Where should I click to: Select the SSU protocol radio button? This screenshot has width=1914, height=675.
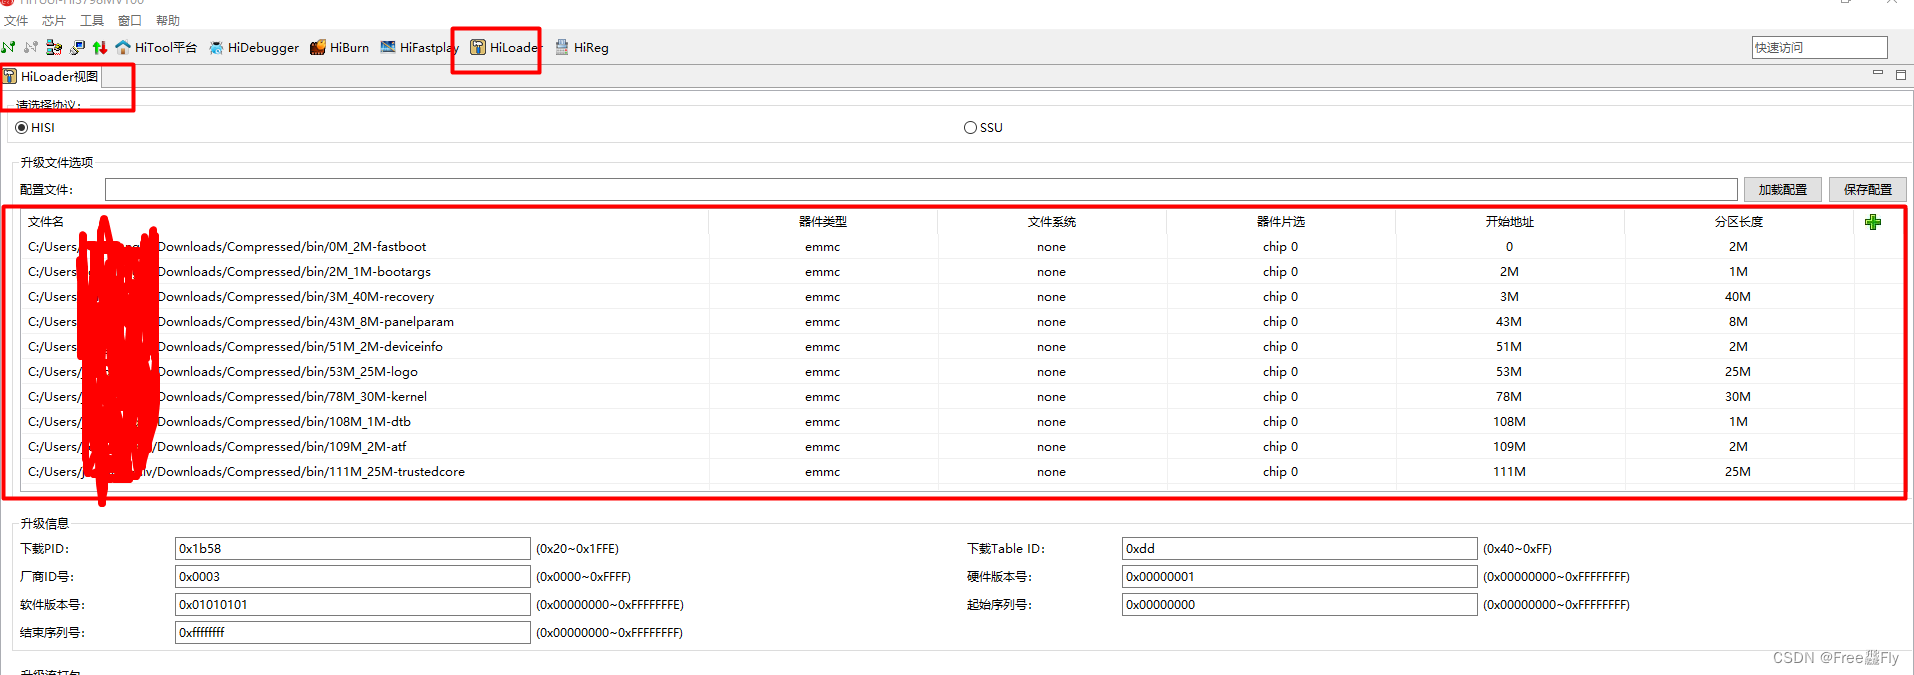[x=983, y=127]
